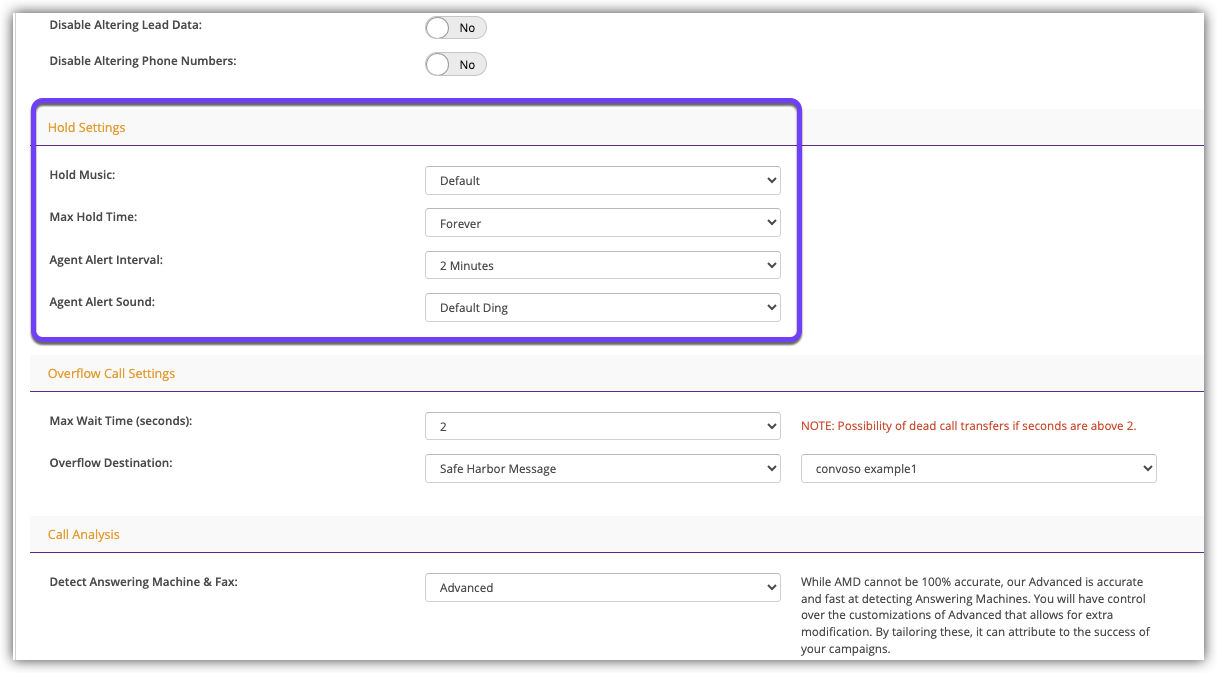Click the Hold Music field label
The image size is (1217, 673).
(x=82, y=175)
